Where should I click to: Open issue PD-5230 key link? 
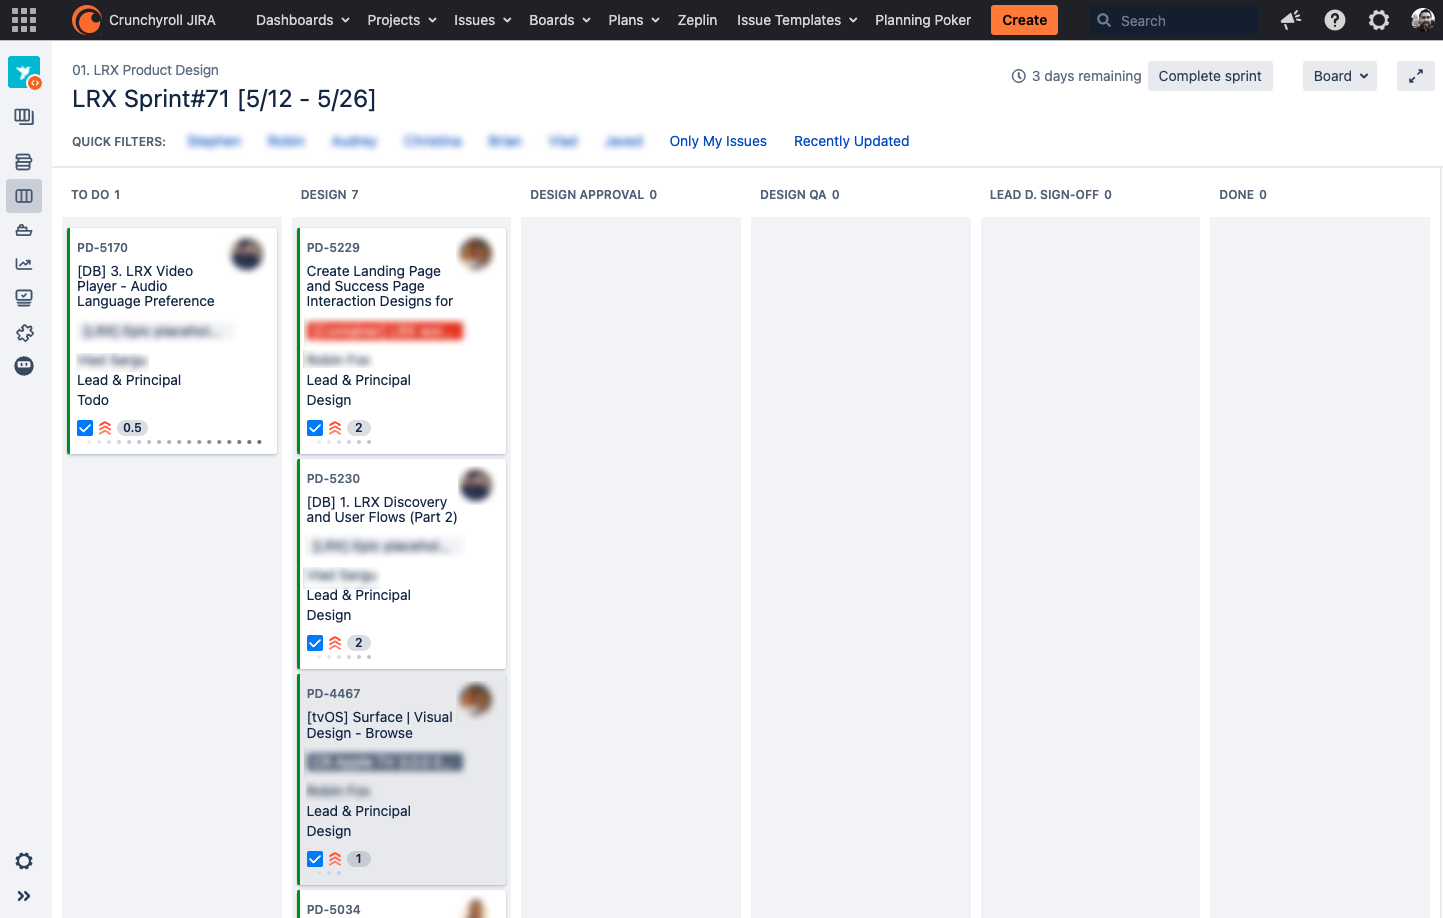click(x=333, y=478)
